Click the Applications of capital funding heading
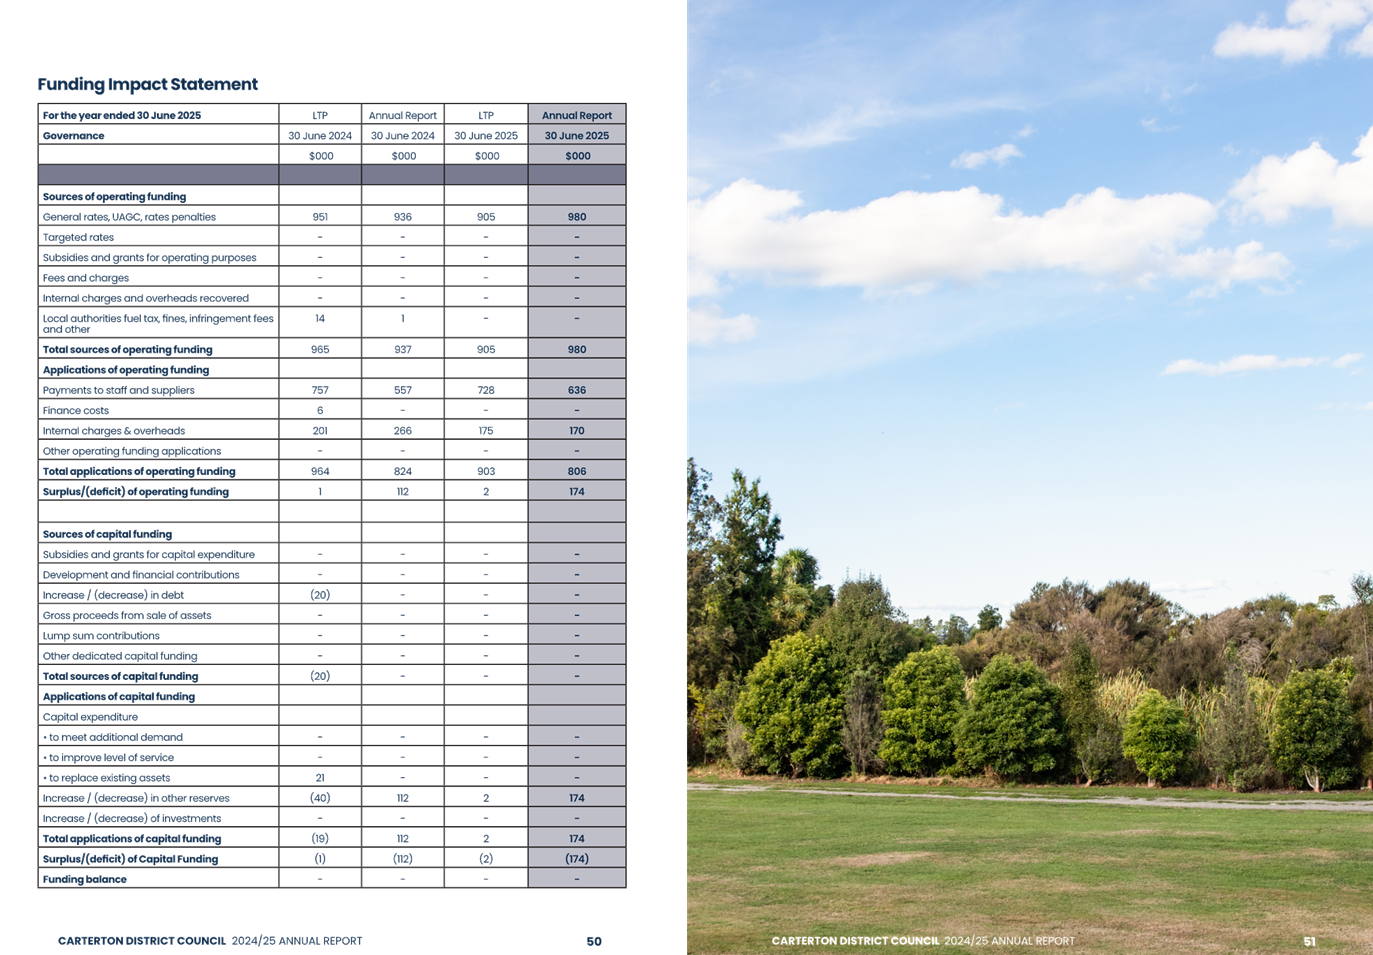Screen dimensions: 1373x955 [119, 697]
